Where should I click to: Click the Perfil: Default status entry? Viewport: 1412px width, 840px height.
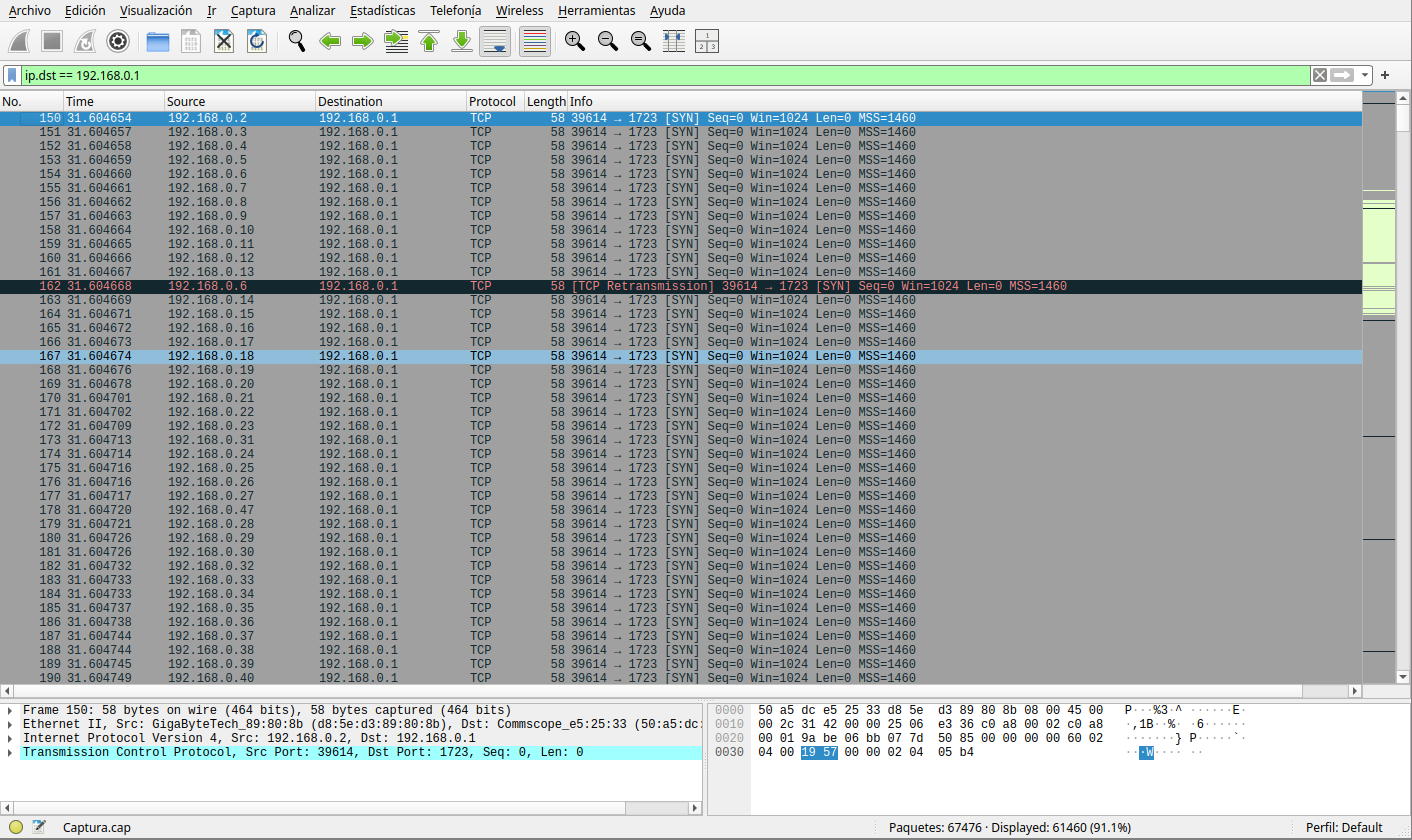[x=1343, y=827]
